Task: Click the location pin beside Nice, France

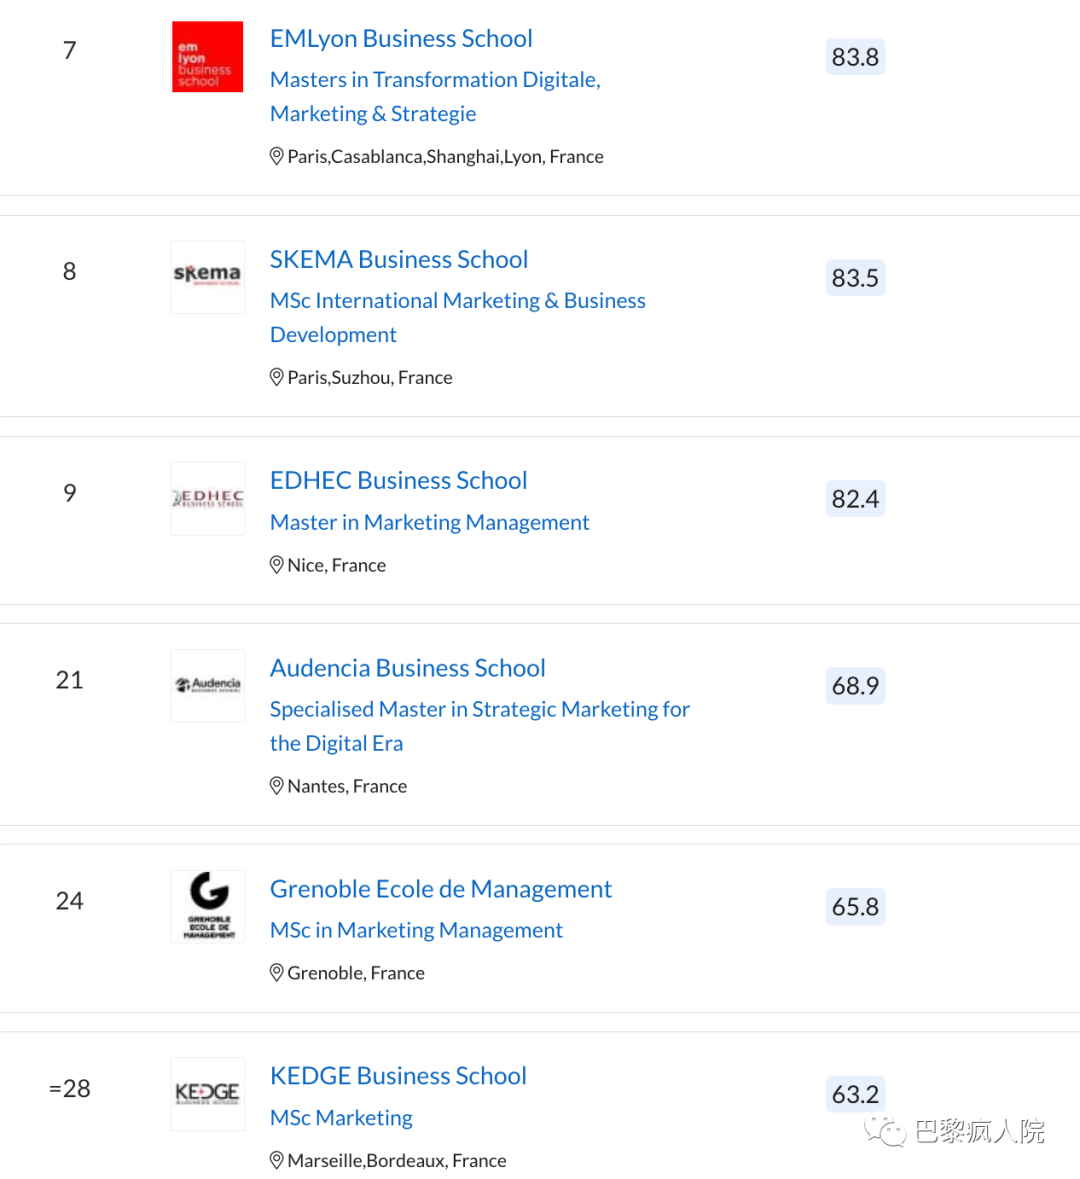Action: tap(277, 565)
